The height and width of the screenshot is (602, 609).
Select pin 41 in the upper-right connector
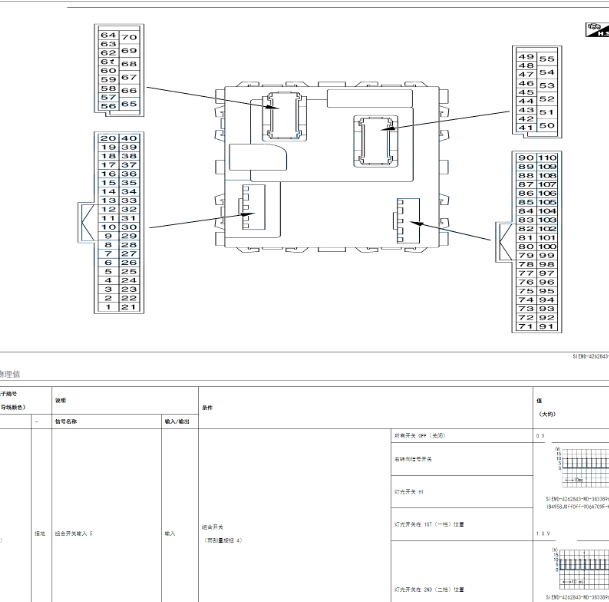click(x=526, y=128)
